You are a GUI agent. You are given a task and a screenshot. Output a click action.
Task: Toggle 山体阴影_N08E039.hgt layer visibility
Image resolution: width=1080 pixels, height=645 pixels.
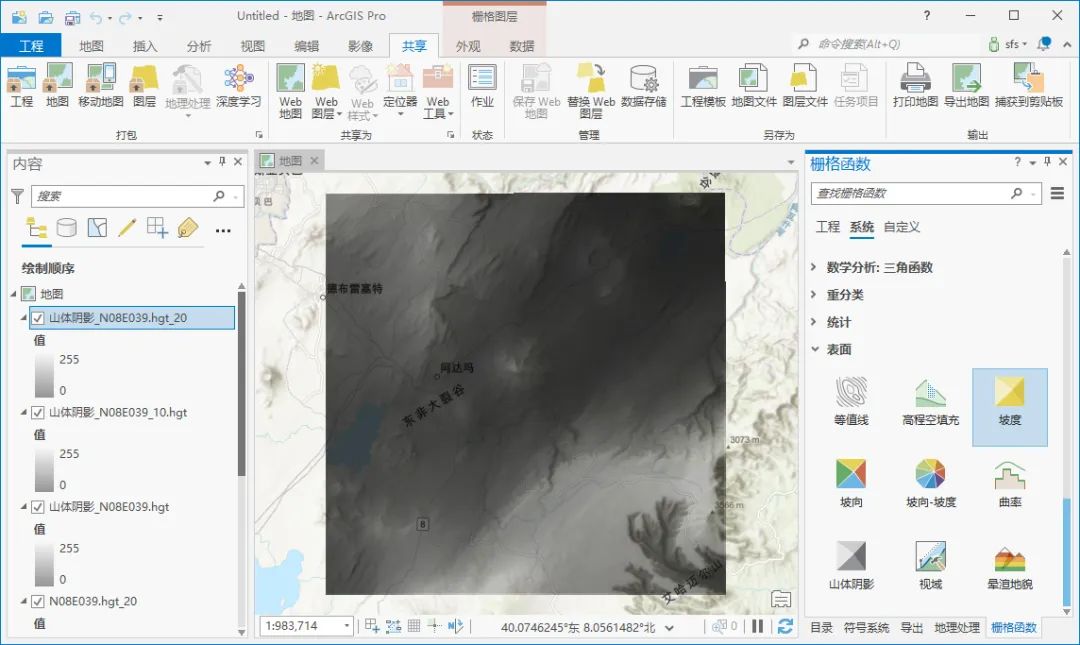[x=38, y=507]
